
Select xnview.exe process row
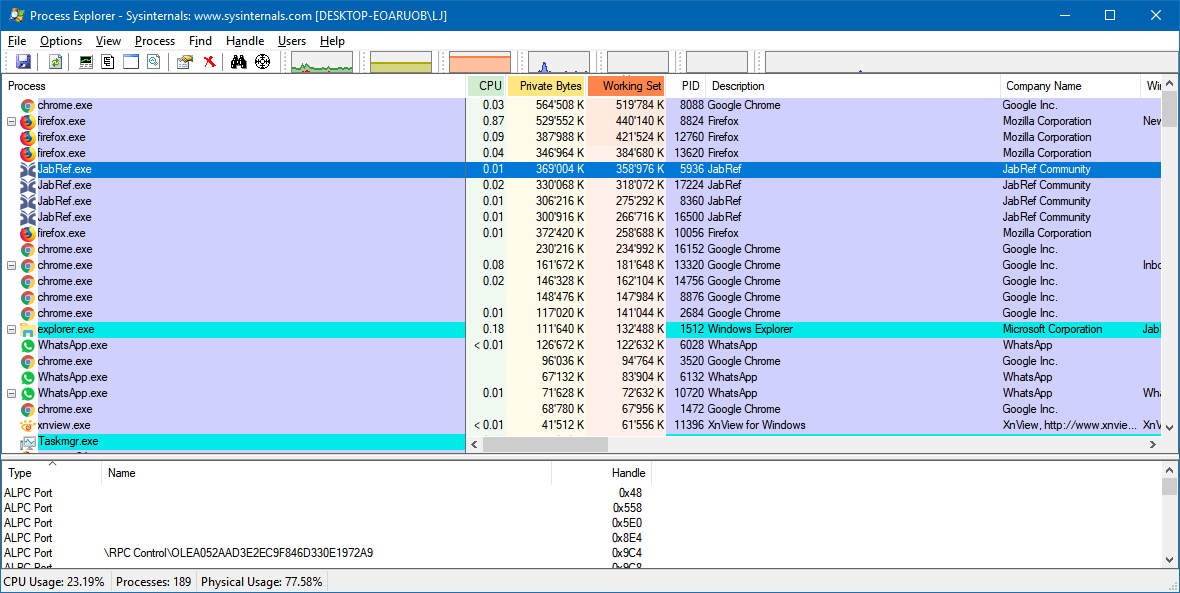(581, 425)
